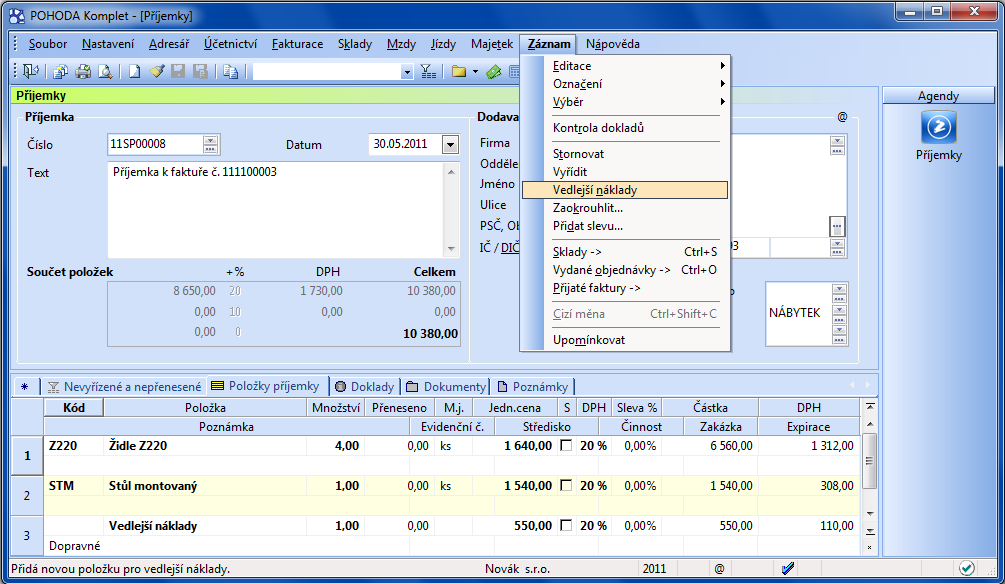Viewport: 1005px width, 584px height.
Task: Click the @ icon above supplier section
Action: [x=842, y=117]
